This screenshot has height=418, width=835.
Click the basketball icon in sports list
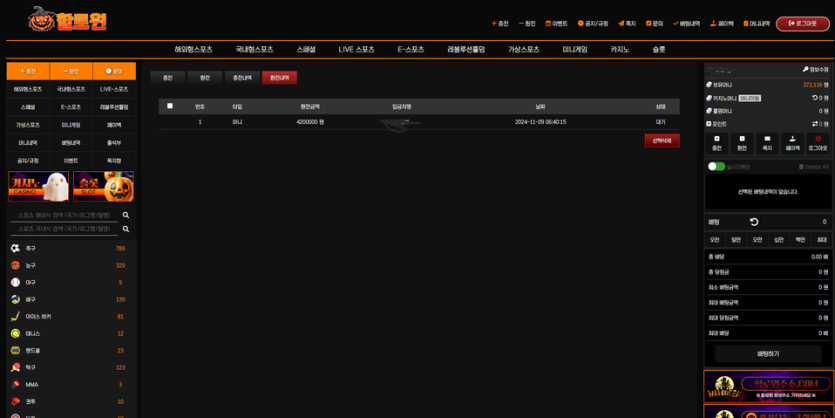(15, 265)
